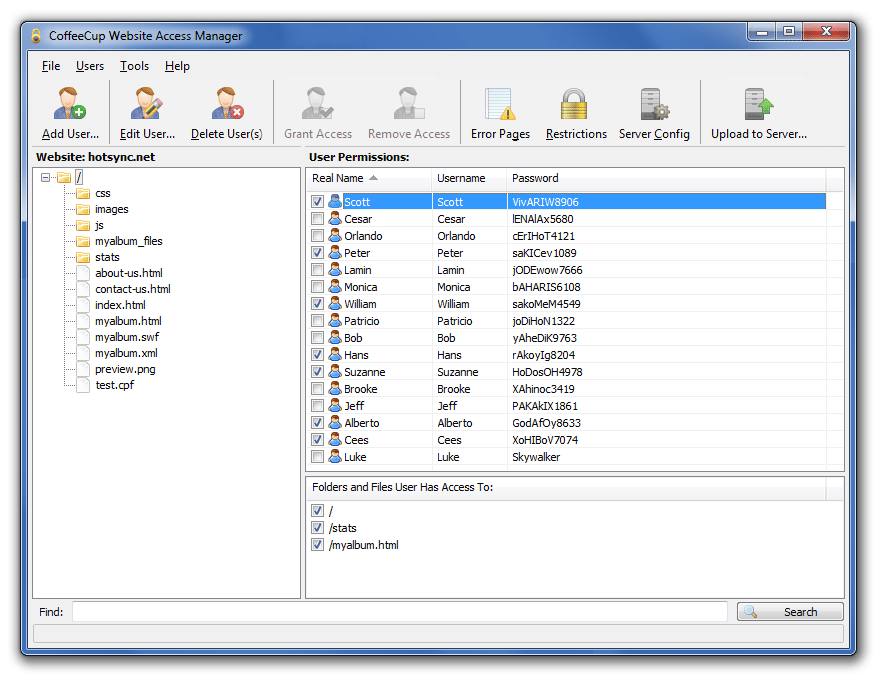Click the Skywalker password cell
The image size is (884, 685).
(536, 457)
